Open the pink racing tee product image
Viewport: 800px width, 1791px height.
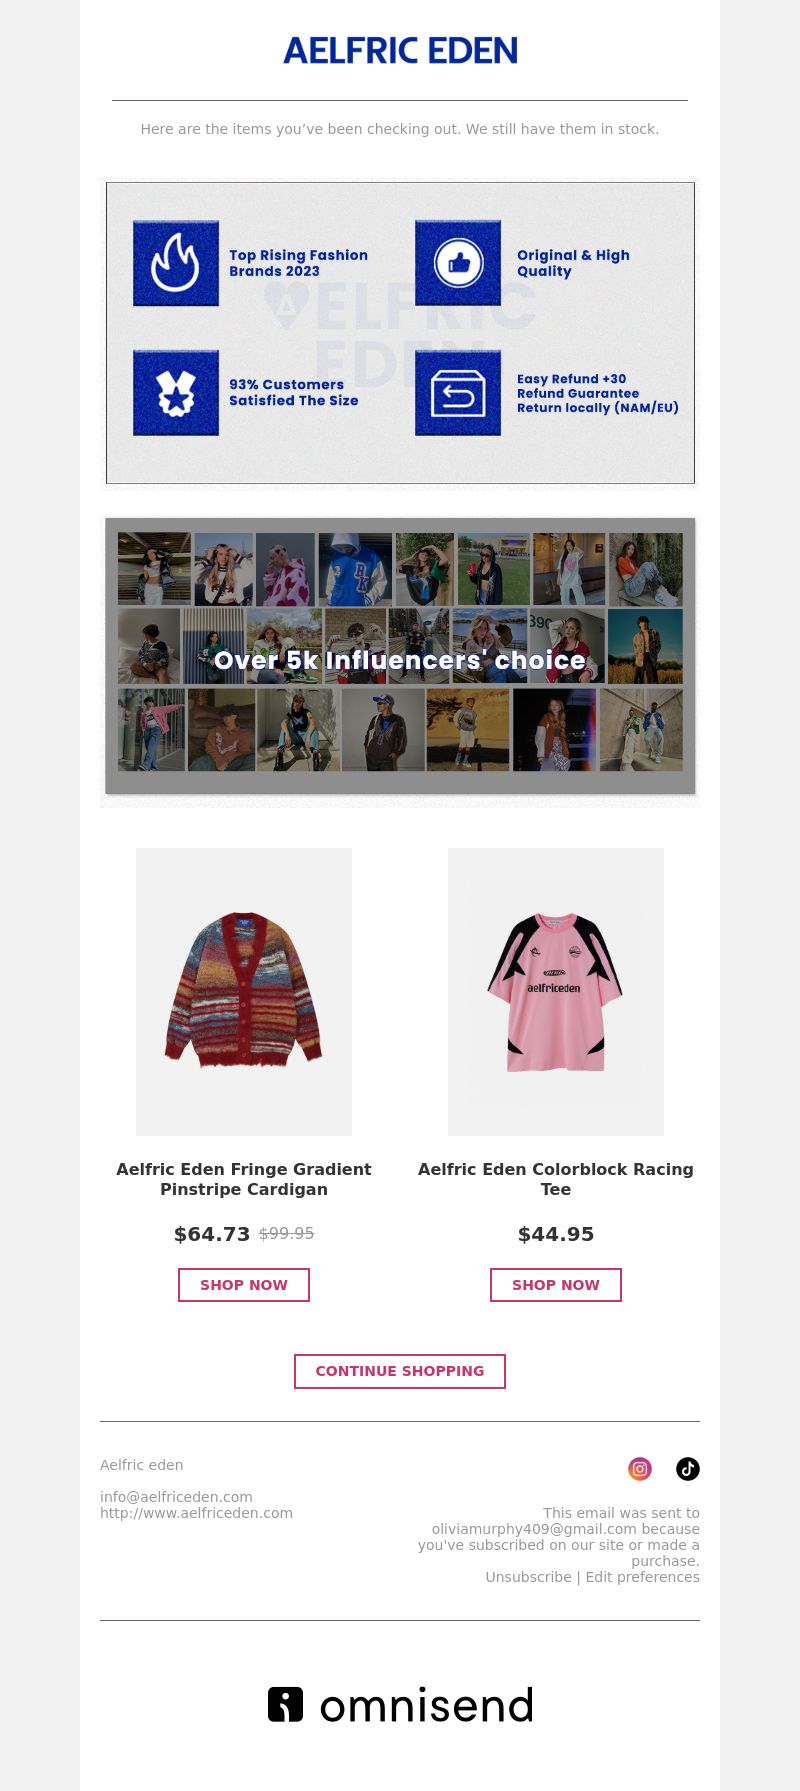556,992
